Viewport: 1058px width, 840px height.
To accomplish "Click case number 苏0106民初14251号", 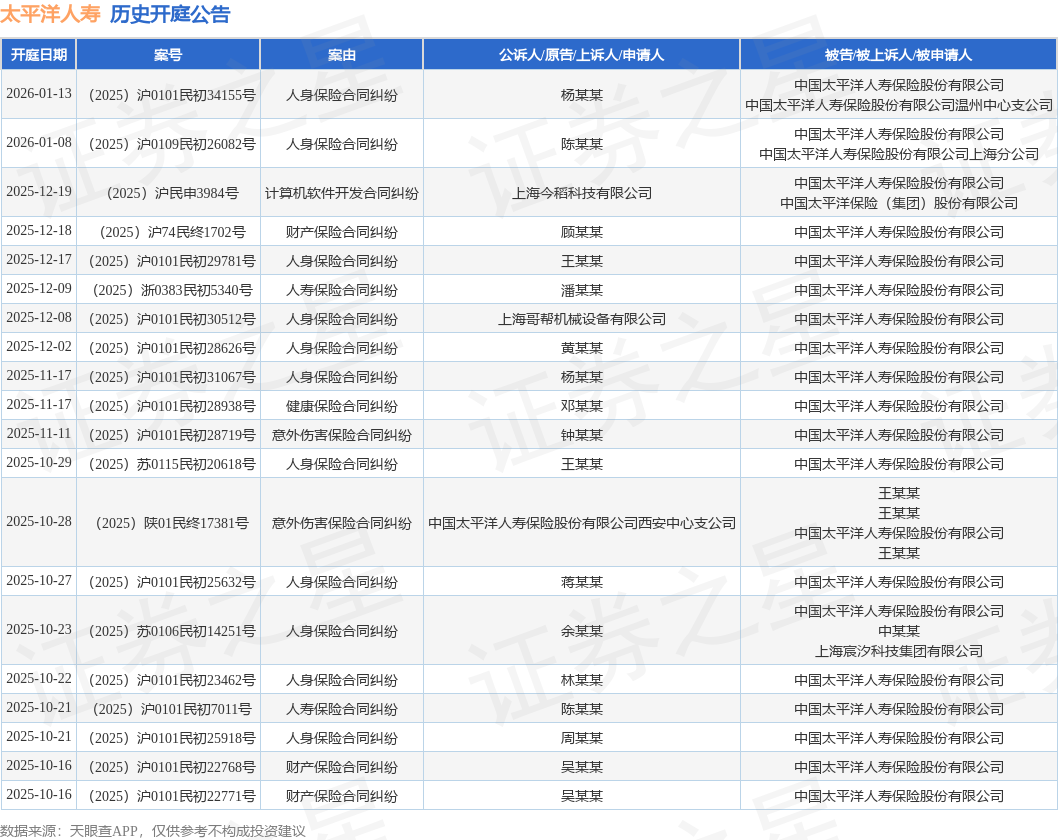I will tap(196, 631).
